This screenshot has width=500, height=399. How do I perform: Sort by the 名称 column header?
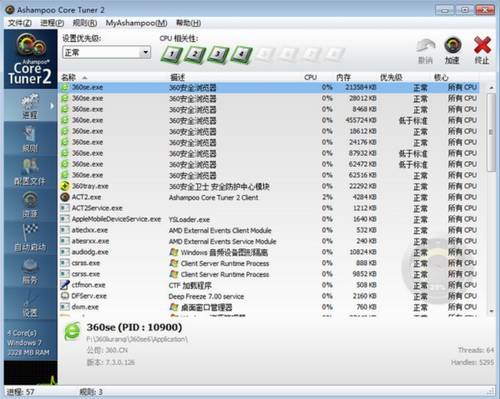(113, 77)
